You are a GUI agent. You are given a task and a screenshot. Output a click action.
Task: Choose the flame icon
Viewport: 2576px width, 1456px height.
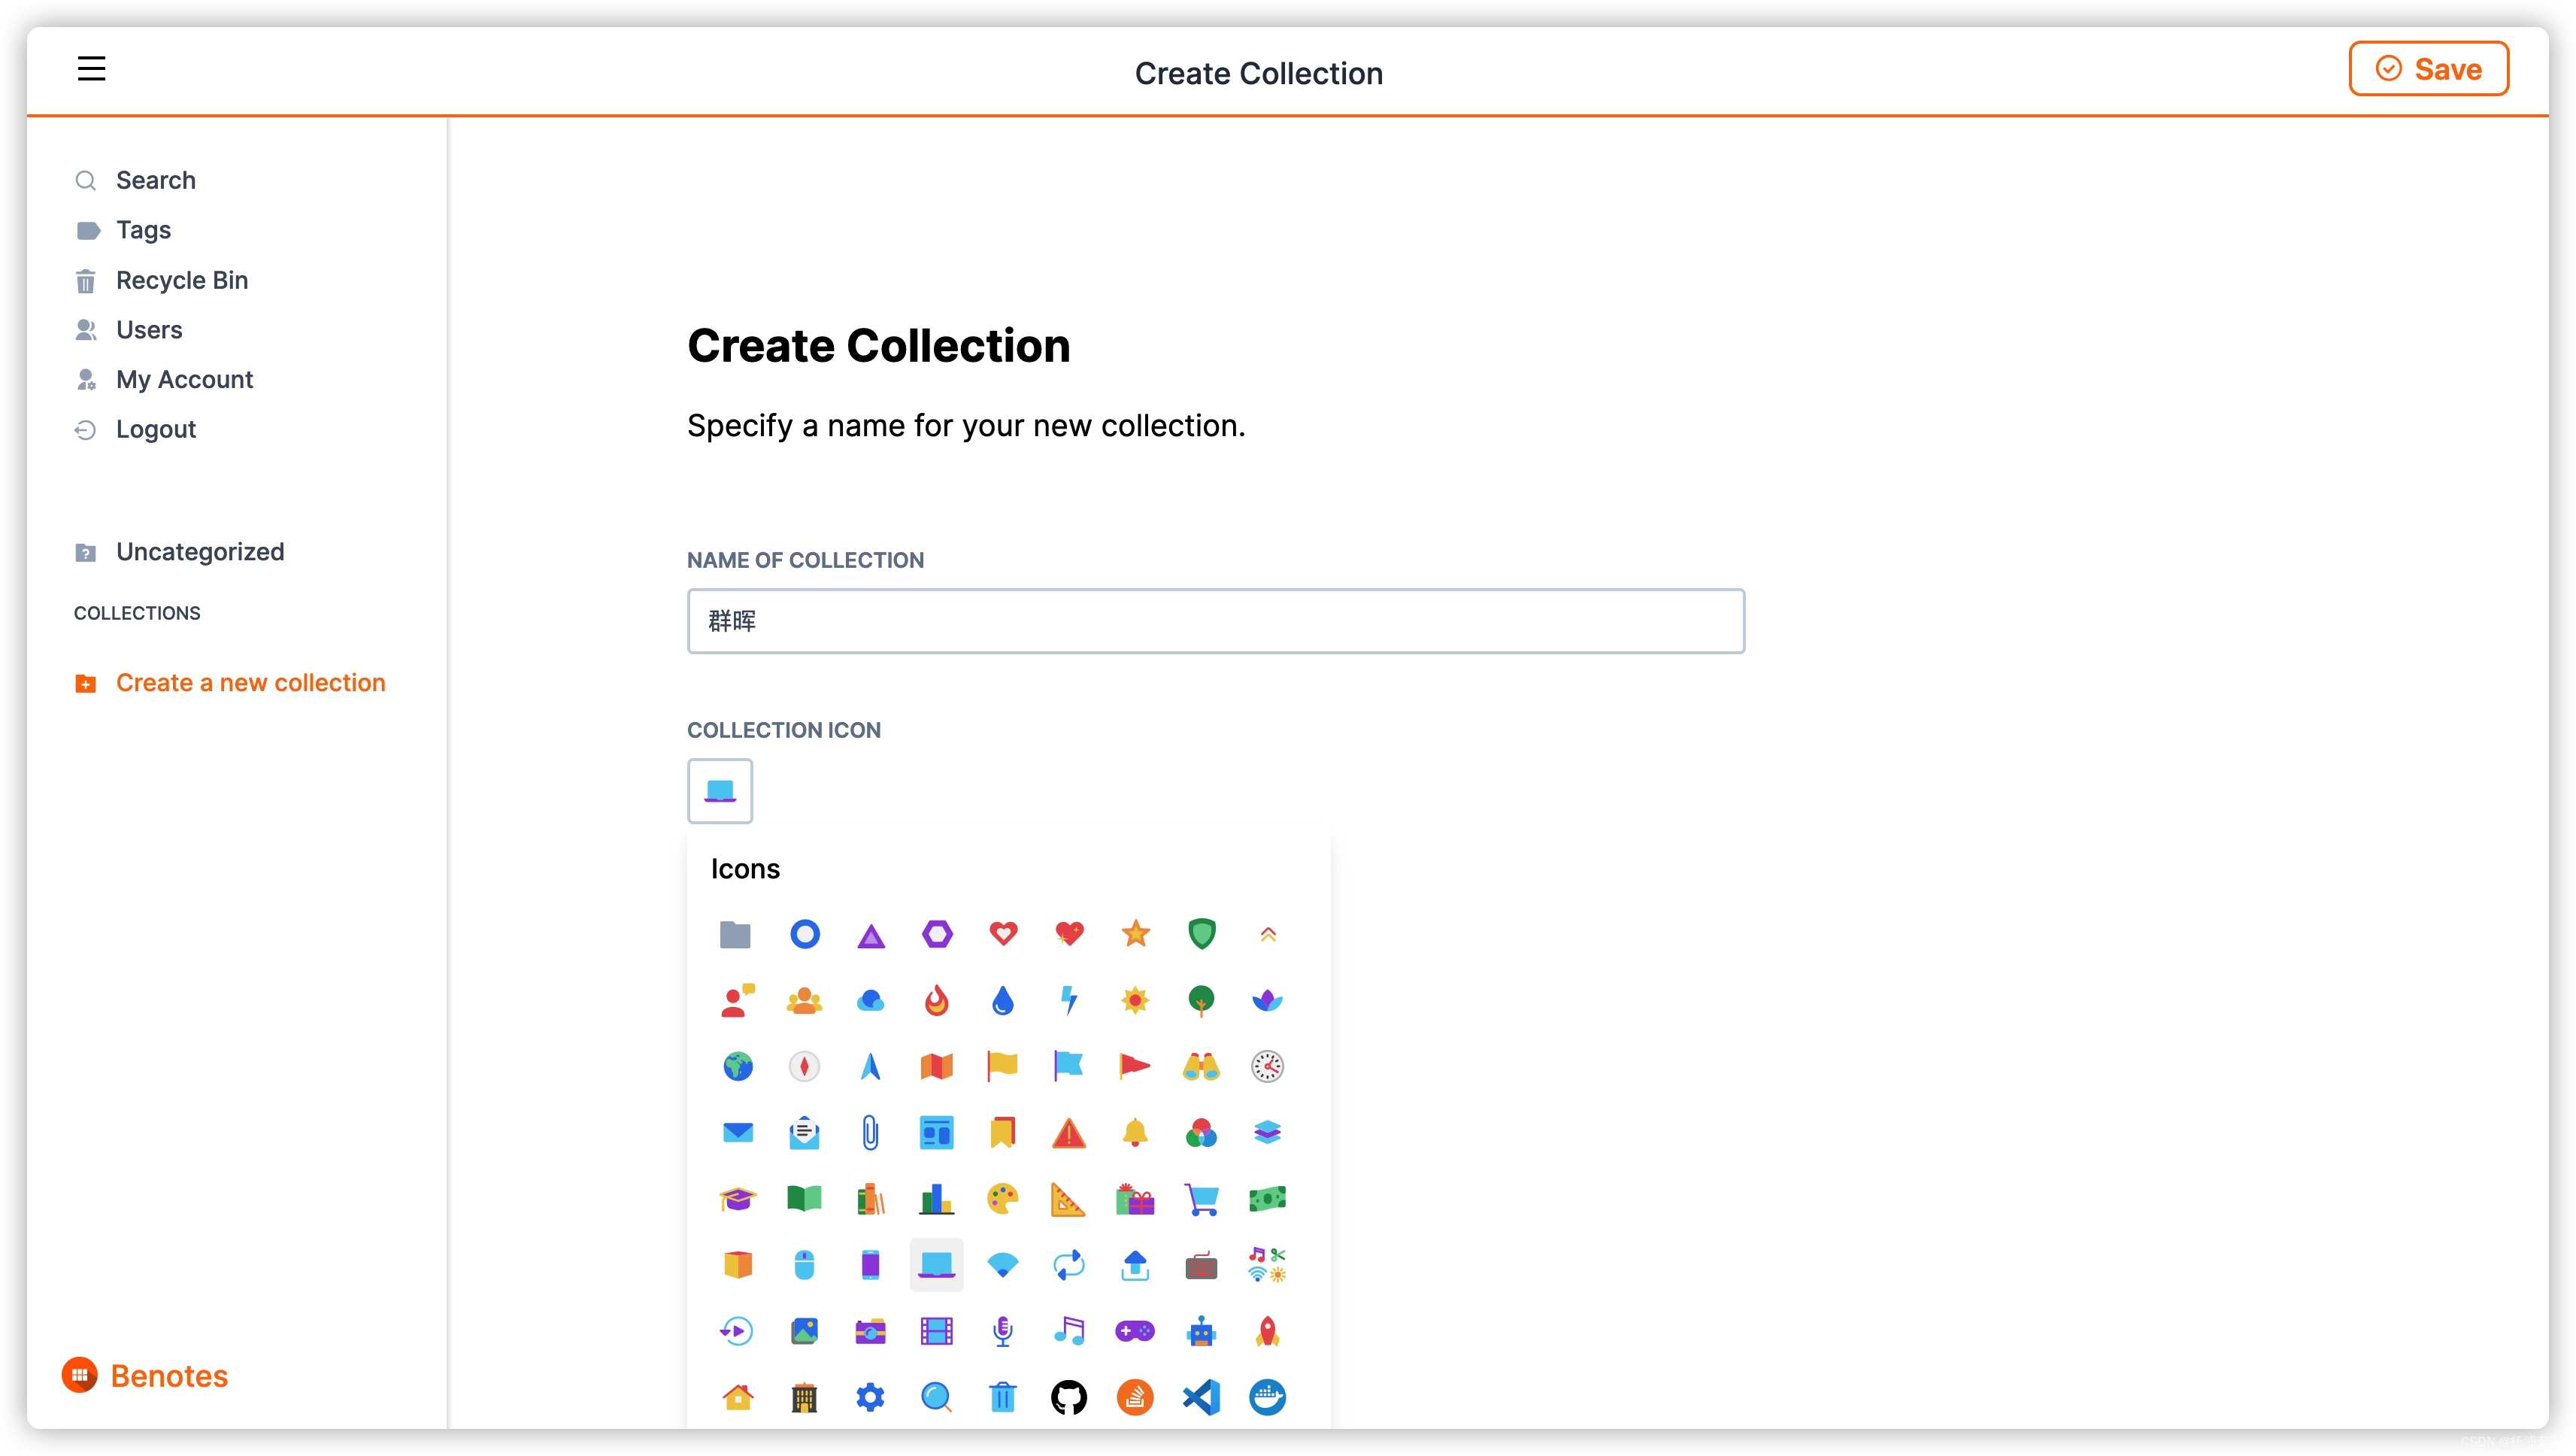(x=937, y=1000)
